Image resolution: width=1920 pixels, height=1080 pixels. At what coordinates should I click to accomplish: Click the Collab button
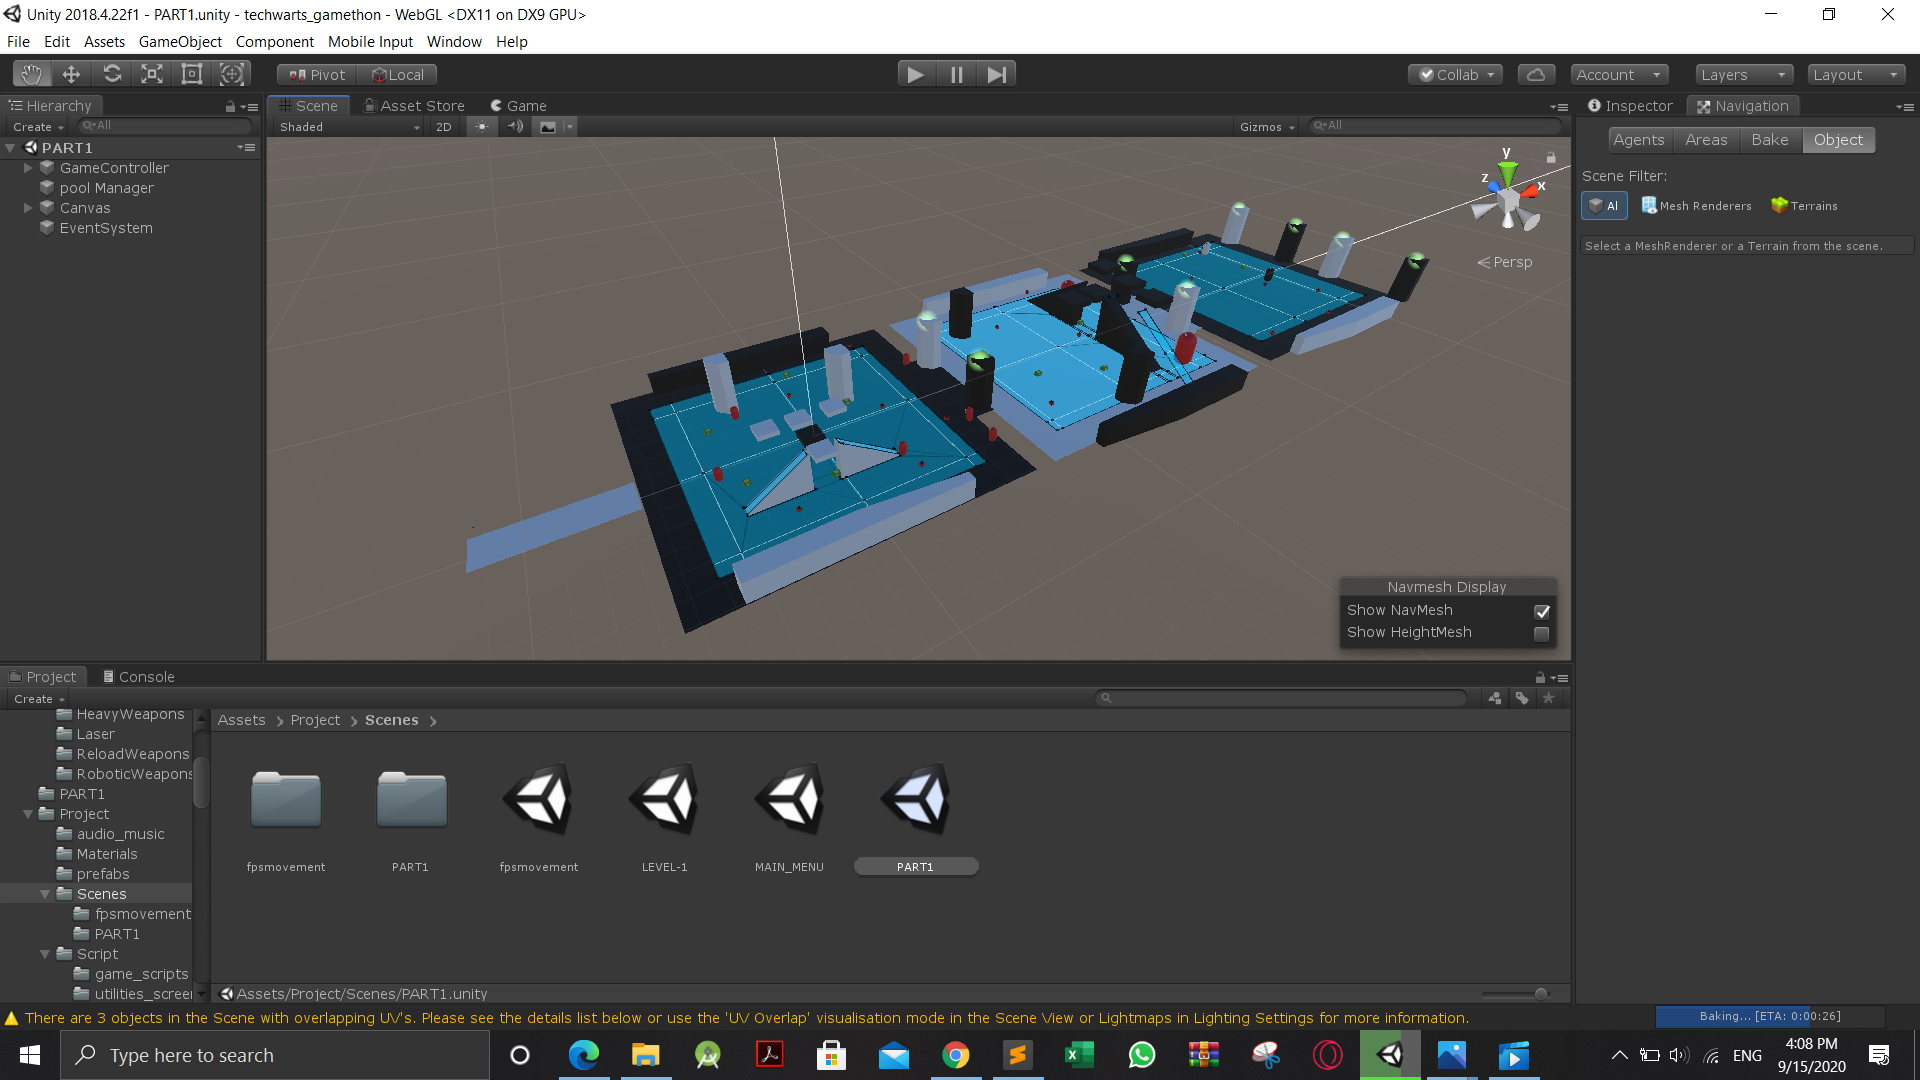[1456, 74]
